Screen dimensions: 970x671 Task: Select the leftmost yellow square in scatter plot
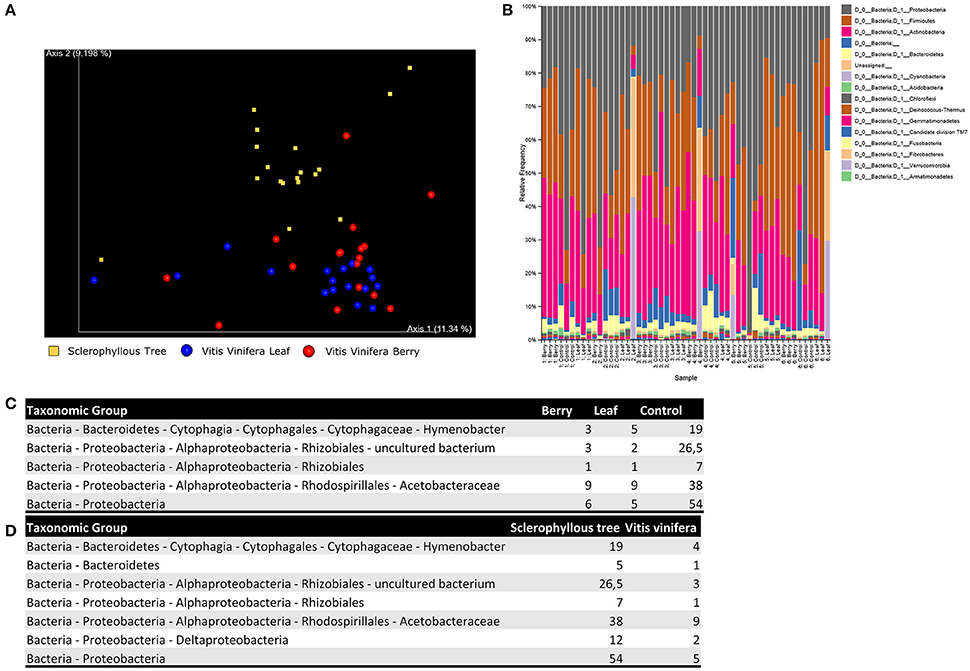(x=101, y=260)
